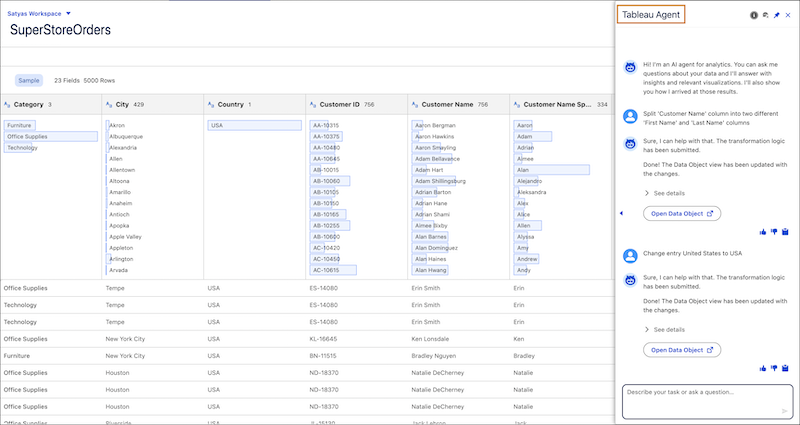Give thumbs down to the name split response
Viewport: 800px width, 425px height.
(774, 232)
